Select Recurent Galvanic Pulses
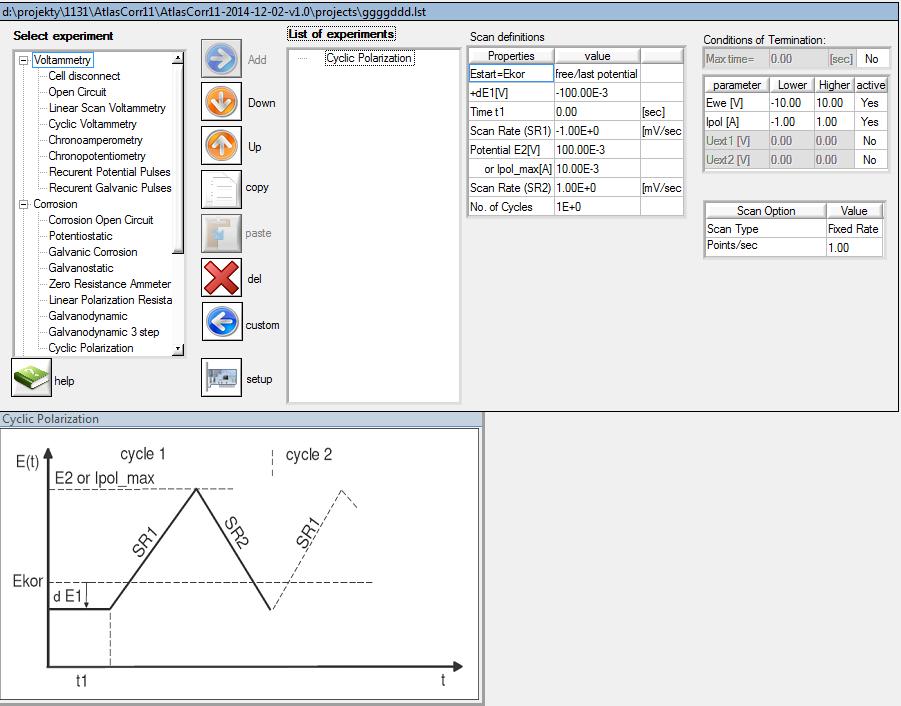 pos(110,188)
